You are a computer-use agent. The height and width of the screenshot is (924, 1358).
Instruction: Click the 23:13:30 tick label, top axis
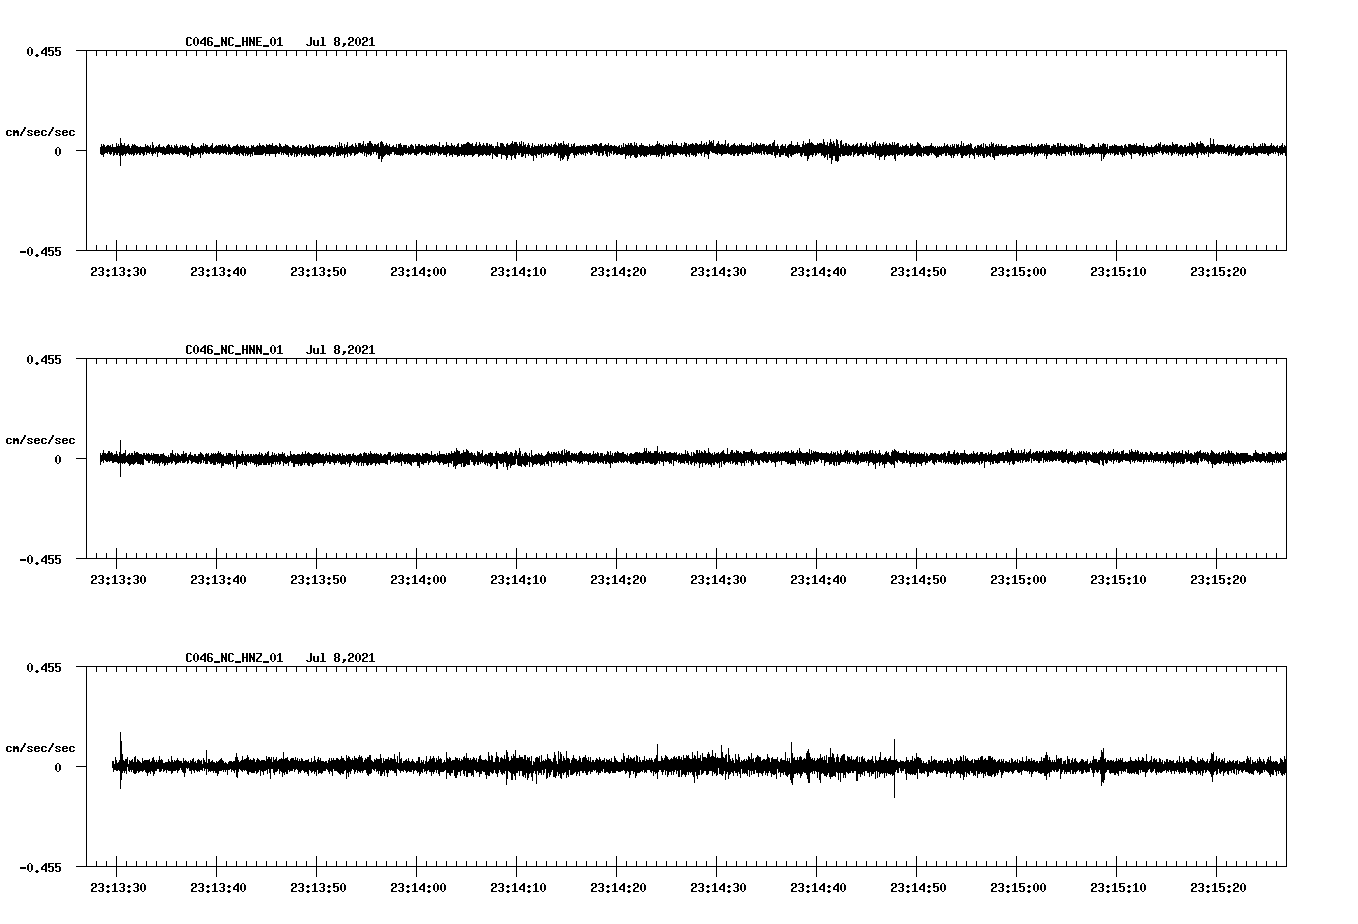117,269
